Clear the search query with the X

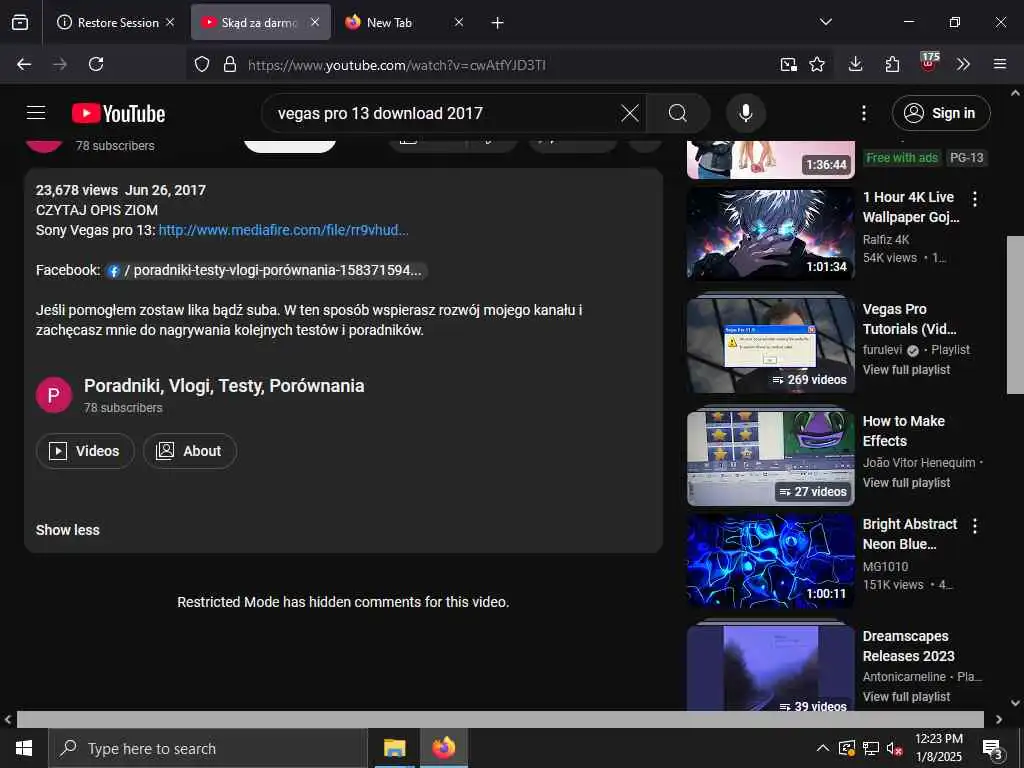click(630, 113)
